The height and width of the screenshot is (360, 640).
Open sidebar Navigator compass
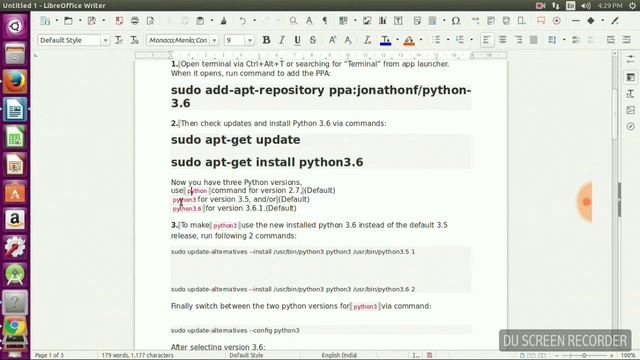point(631,126)
